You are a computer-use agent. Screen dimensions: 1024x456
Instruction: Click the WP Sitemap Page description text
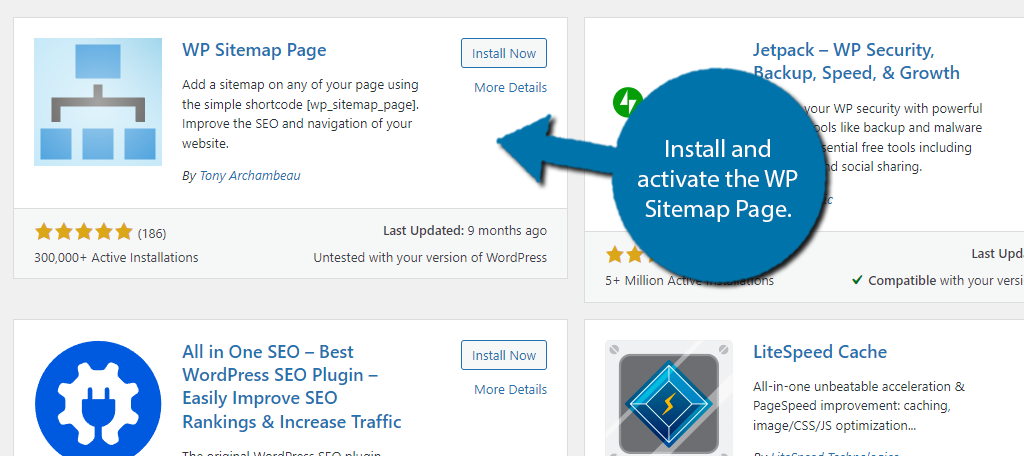click(301, 114)
